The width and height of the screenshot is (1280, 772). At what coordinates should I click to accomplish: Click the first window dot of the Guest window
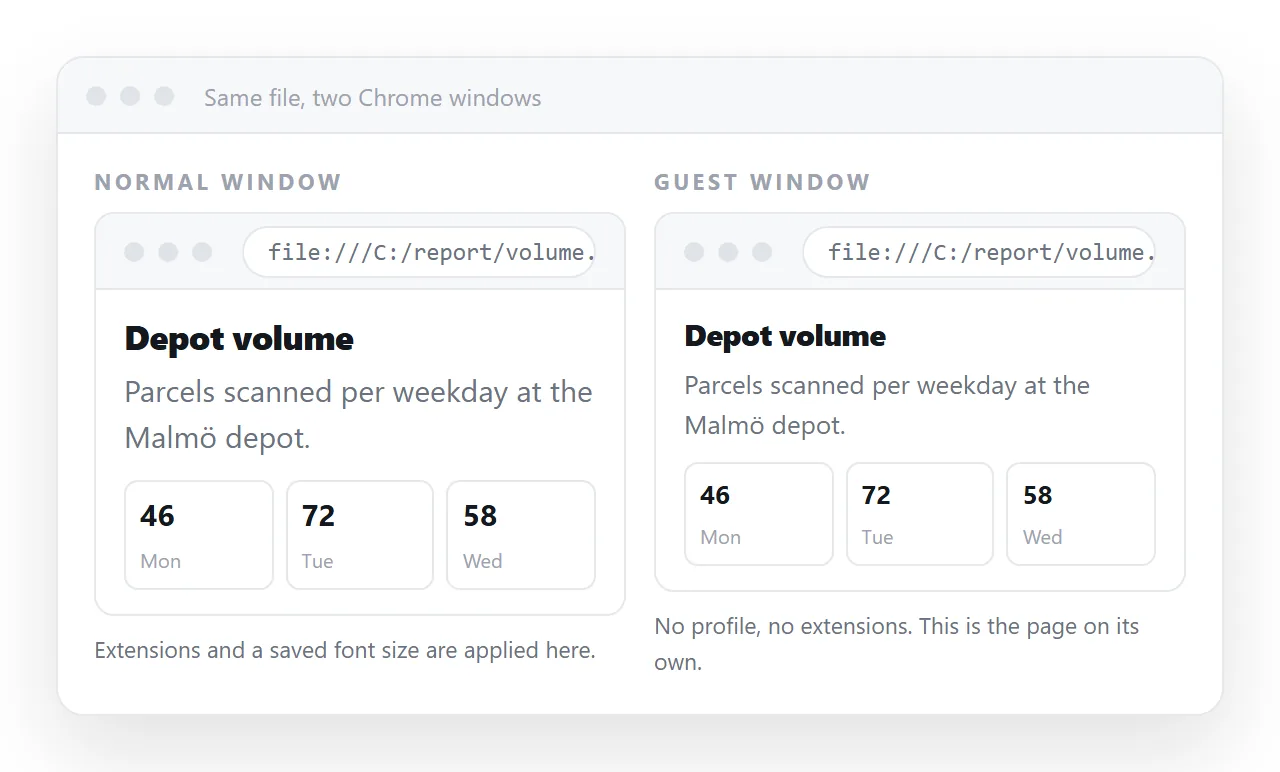pyautogui.click(x=694, y=252)
